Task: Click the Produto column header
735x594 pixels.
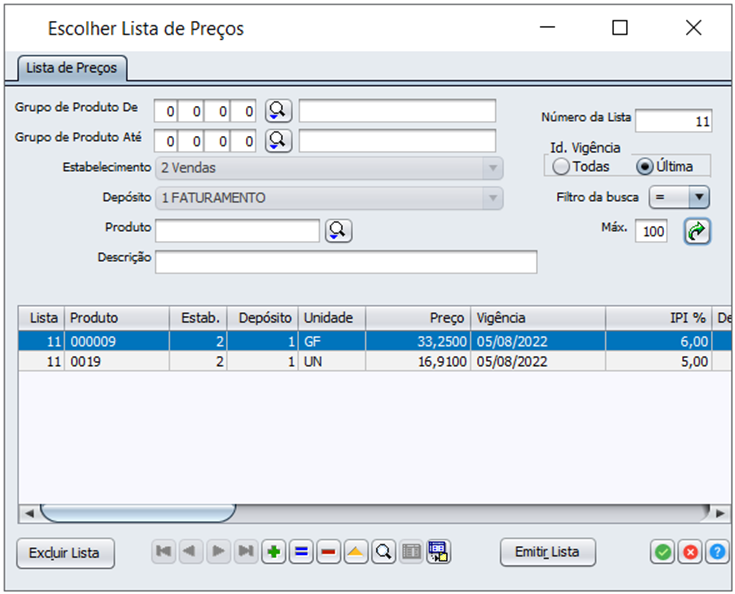Action: pos(117,318)
